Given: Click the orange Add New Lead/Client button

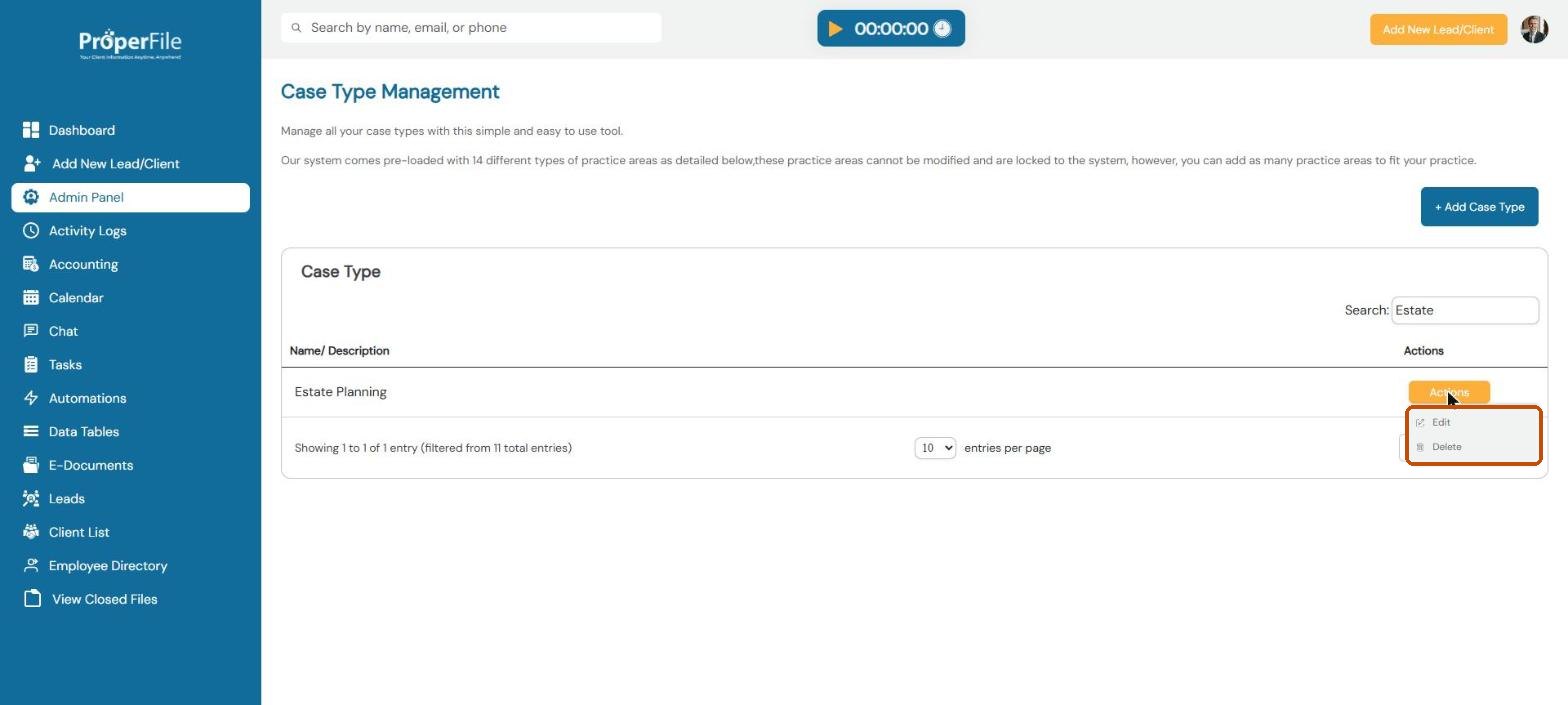Looking at the screenshot, I should (1438, 29).
